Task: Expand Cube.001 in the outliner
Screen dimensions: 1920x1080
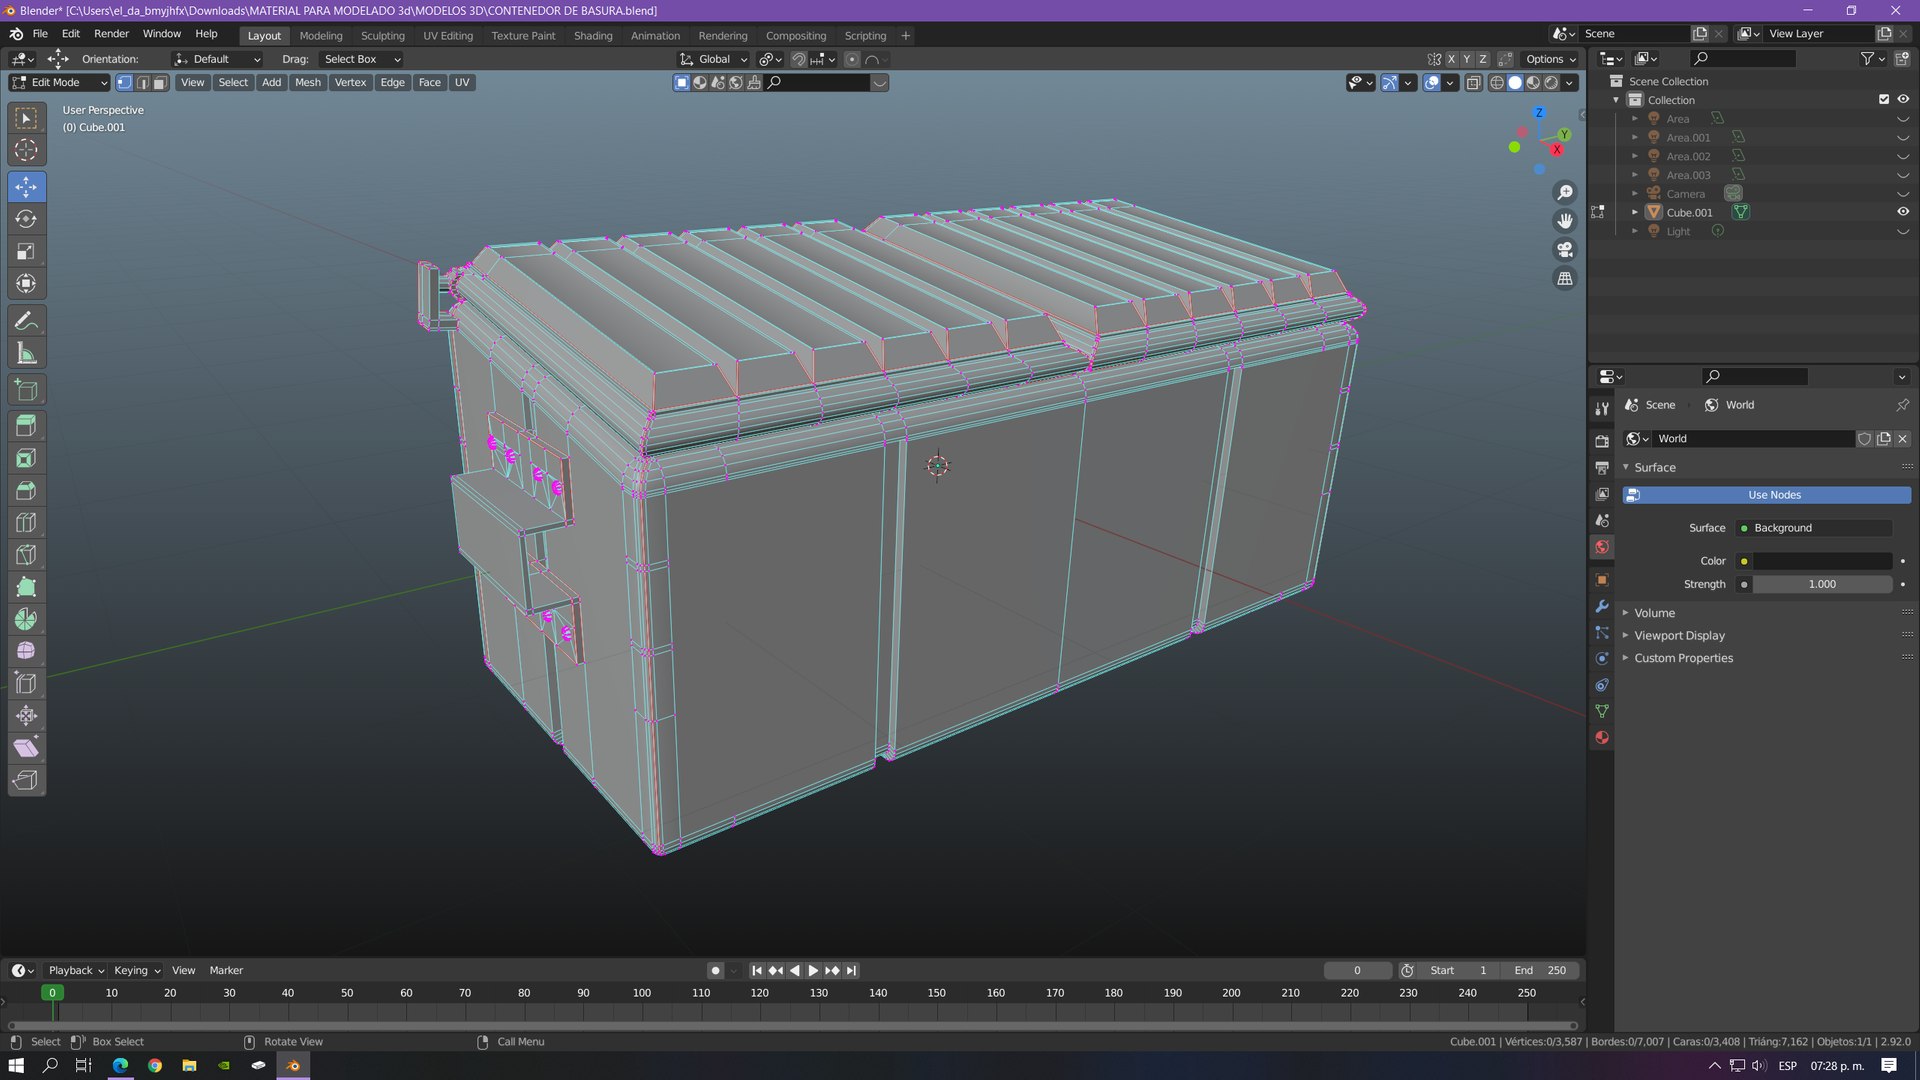Action: (x=1635, y=212)
